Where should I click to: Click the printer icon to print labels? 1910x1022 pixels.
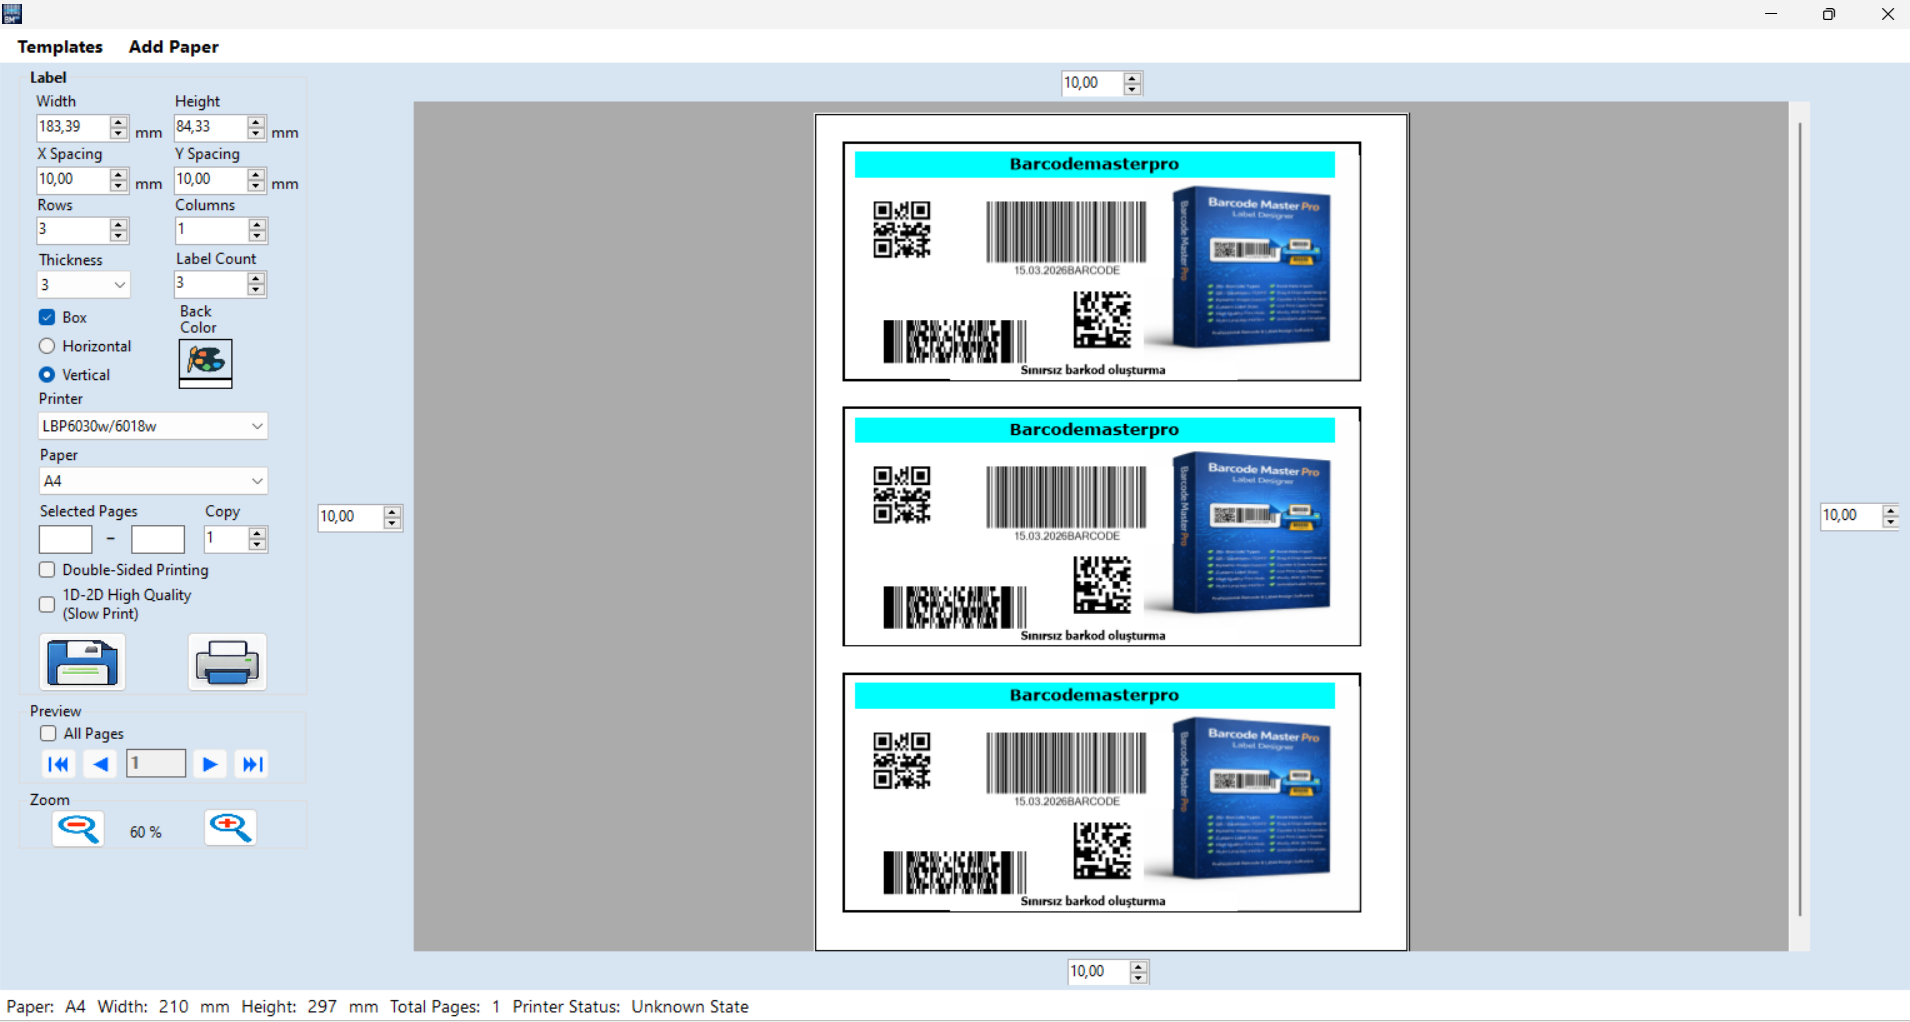pos(227,662)
